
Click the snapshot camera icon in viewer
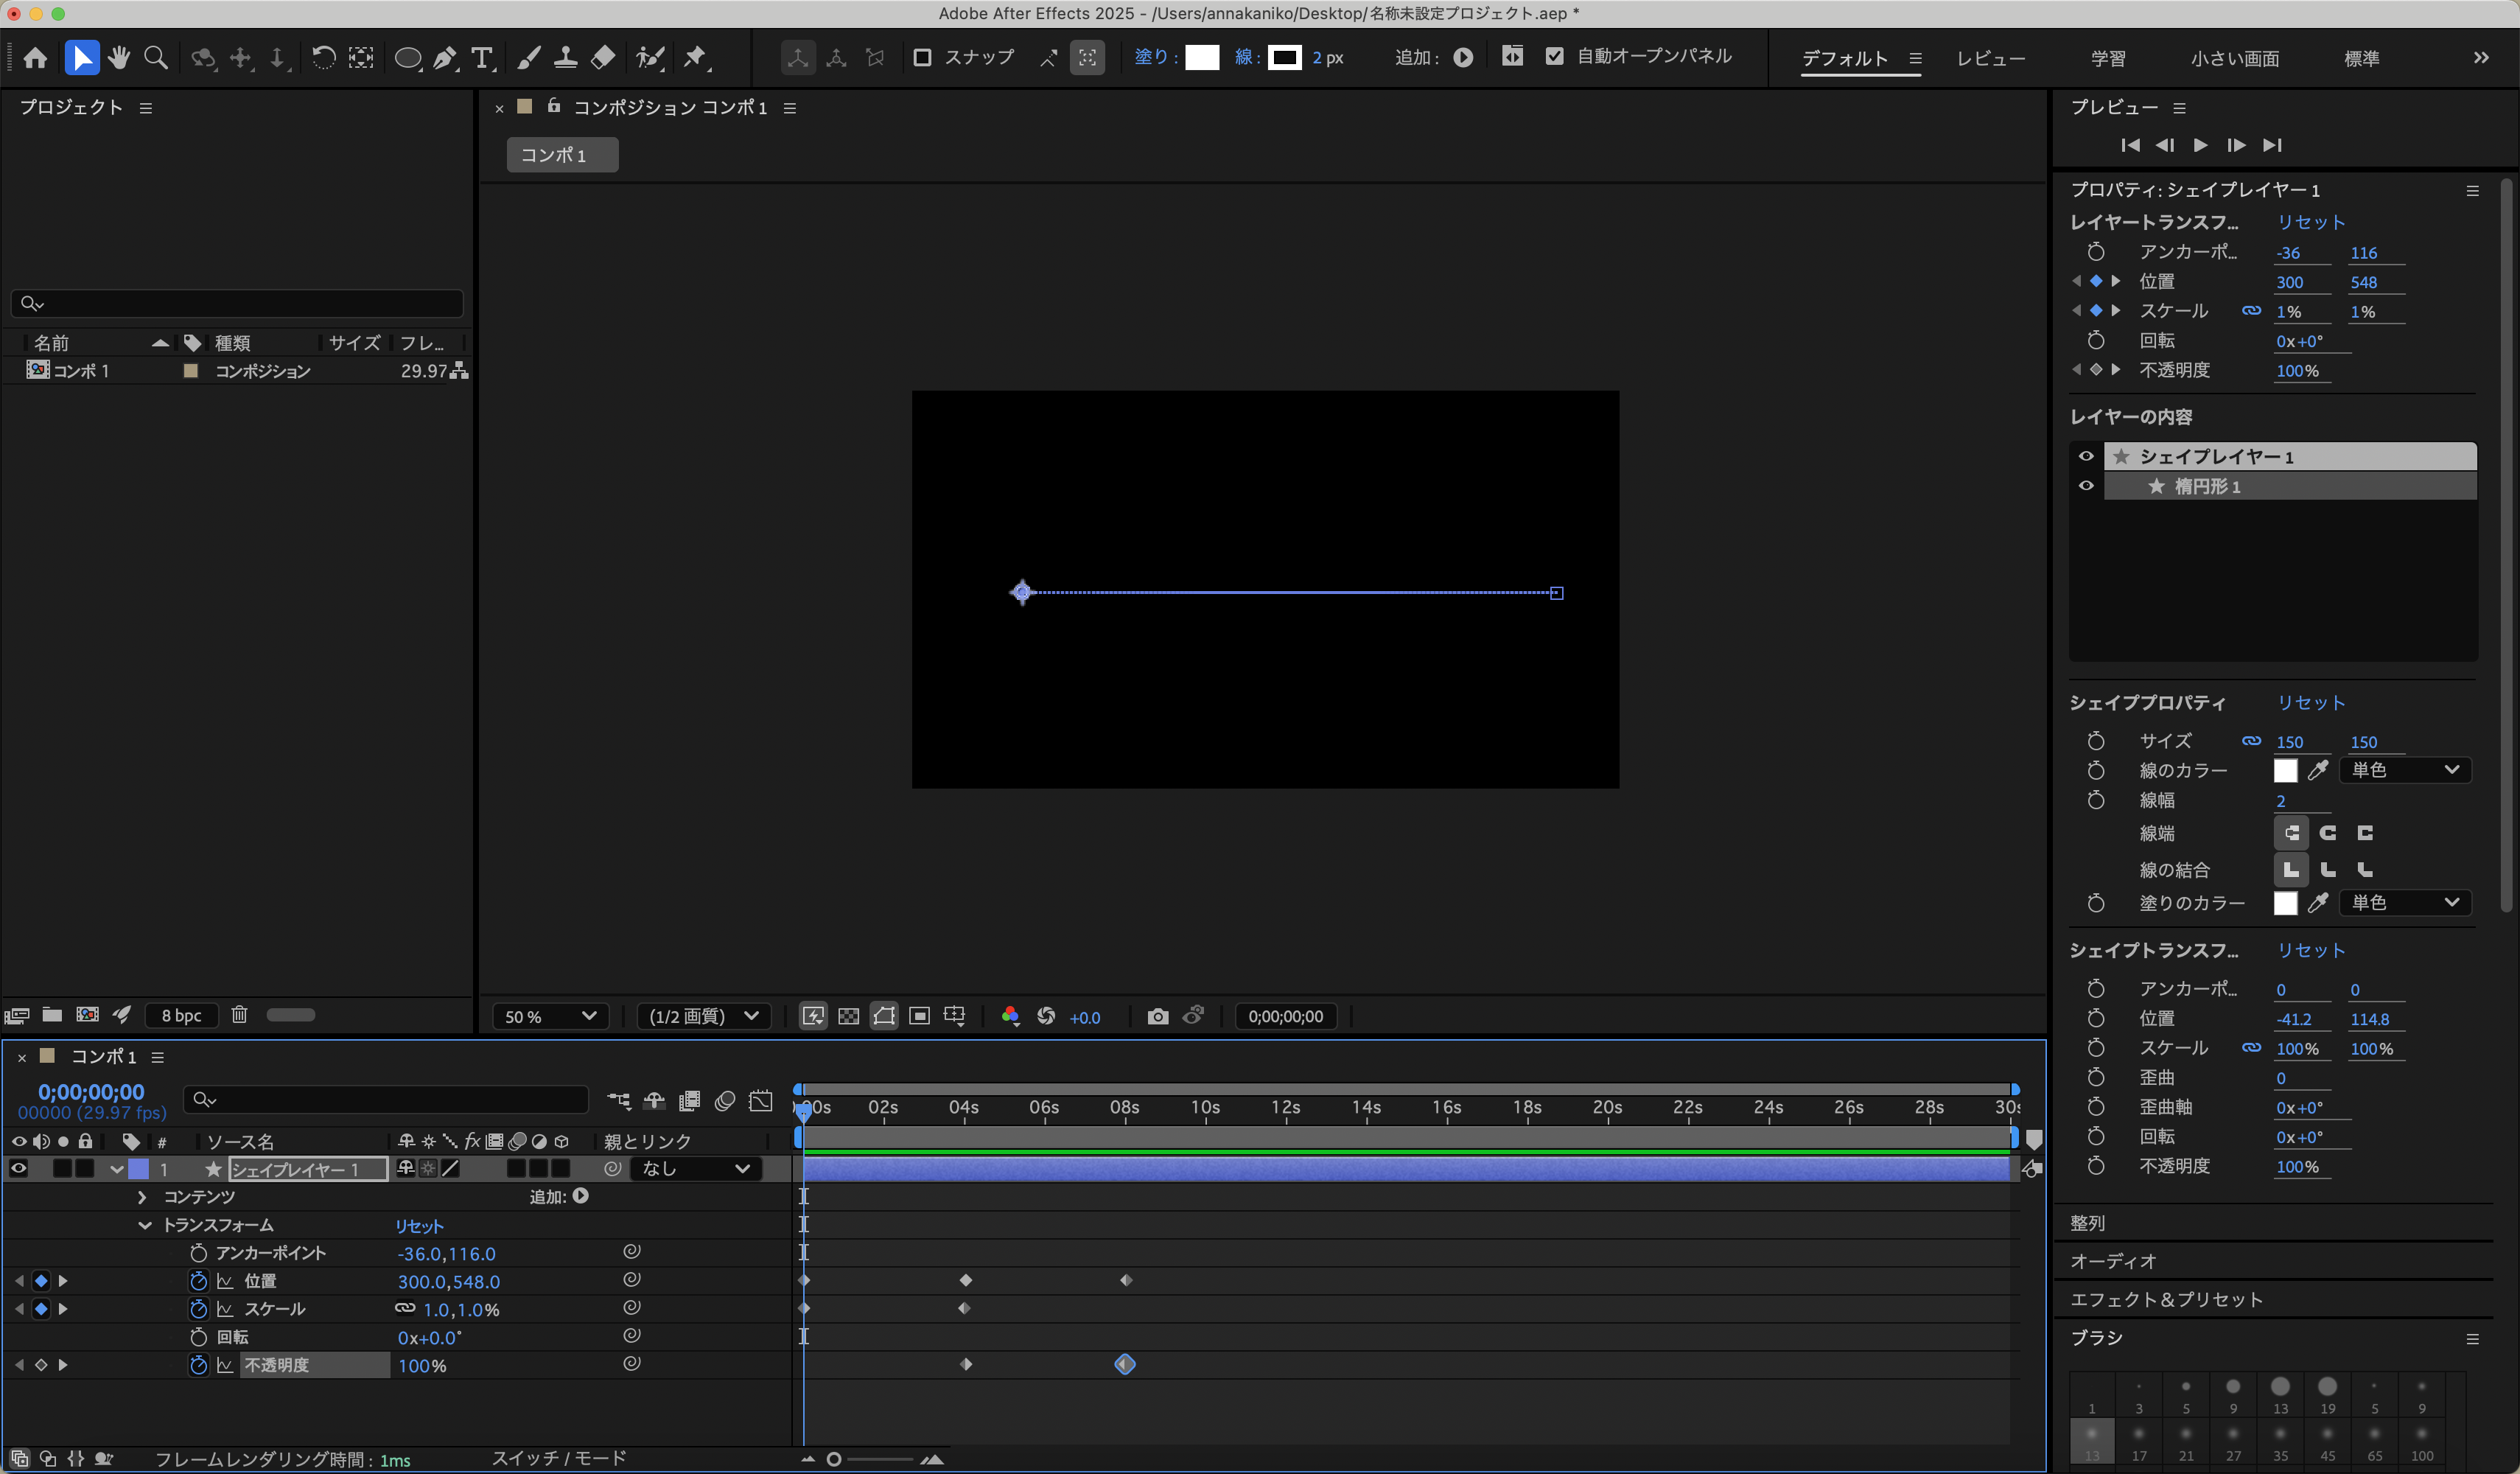pyautogui.click(x=1158, y=1016)
